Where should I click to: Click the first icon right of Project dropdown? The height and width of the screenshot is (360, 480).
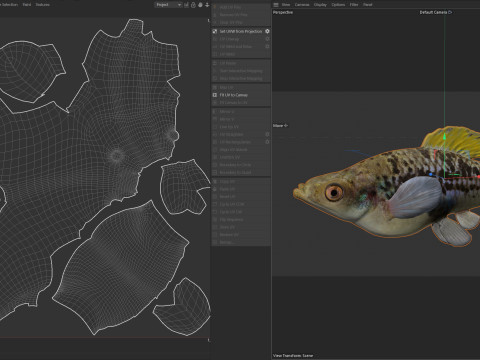coord(186,5)
